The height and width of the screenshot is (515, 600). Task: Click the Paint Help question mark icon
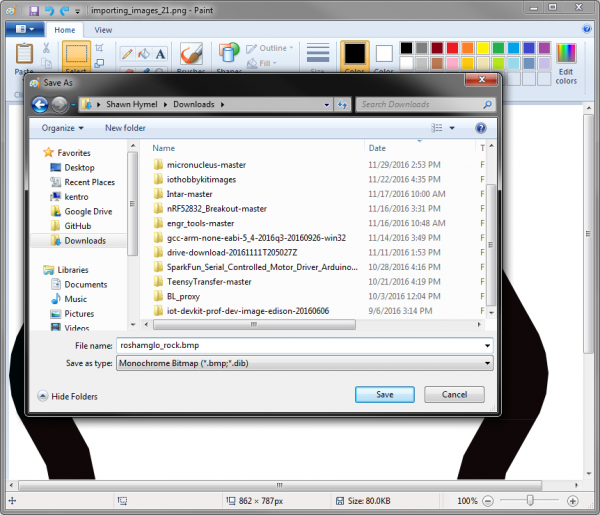click(587, 29)
